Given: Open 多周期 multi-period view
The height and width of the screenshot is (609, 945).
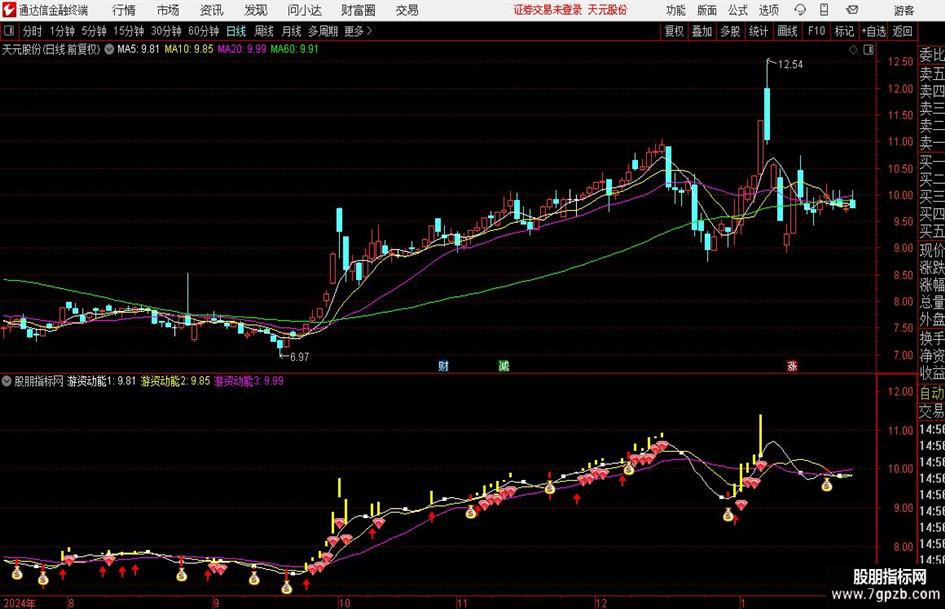Looking at the screenshot, I should pyautogui.click(x=323, y=31).
